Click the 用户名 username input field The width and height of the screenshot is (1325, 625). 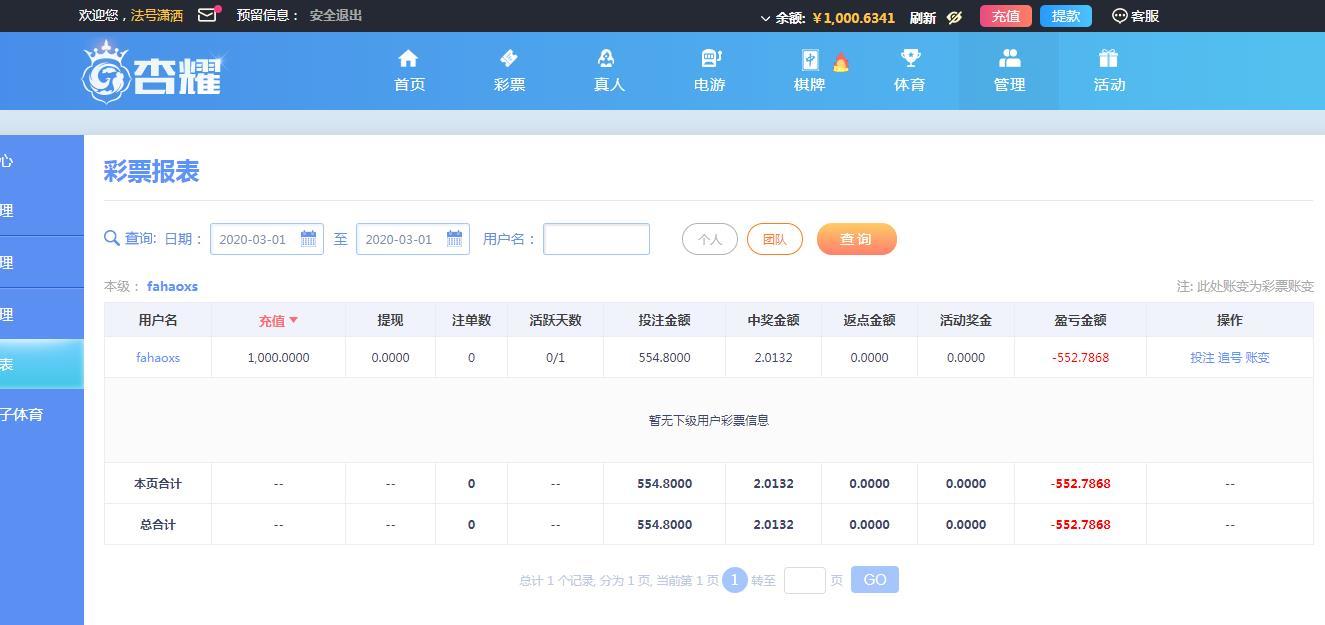[596, 239]
